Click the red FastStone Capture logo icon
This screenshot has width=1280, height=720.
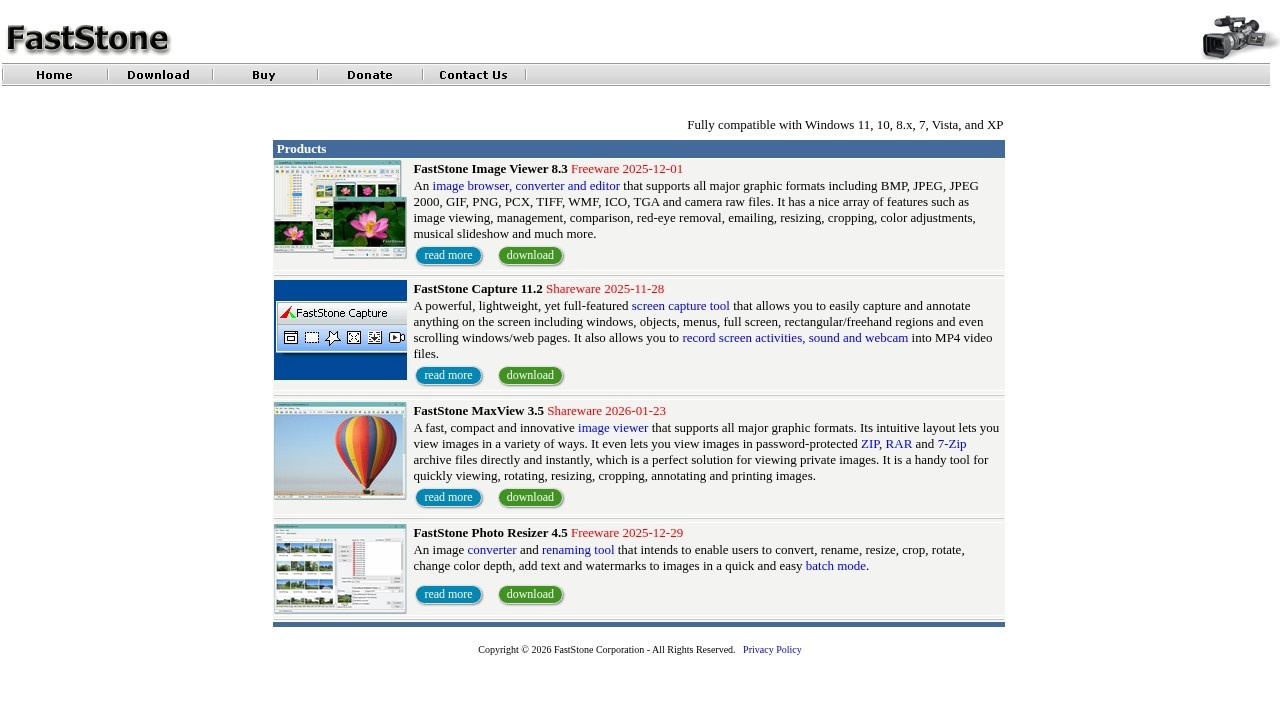point(287,312)
